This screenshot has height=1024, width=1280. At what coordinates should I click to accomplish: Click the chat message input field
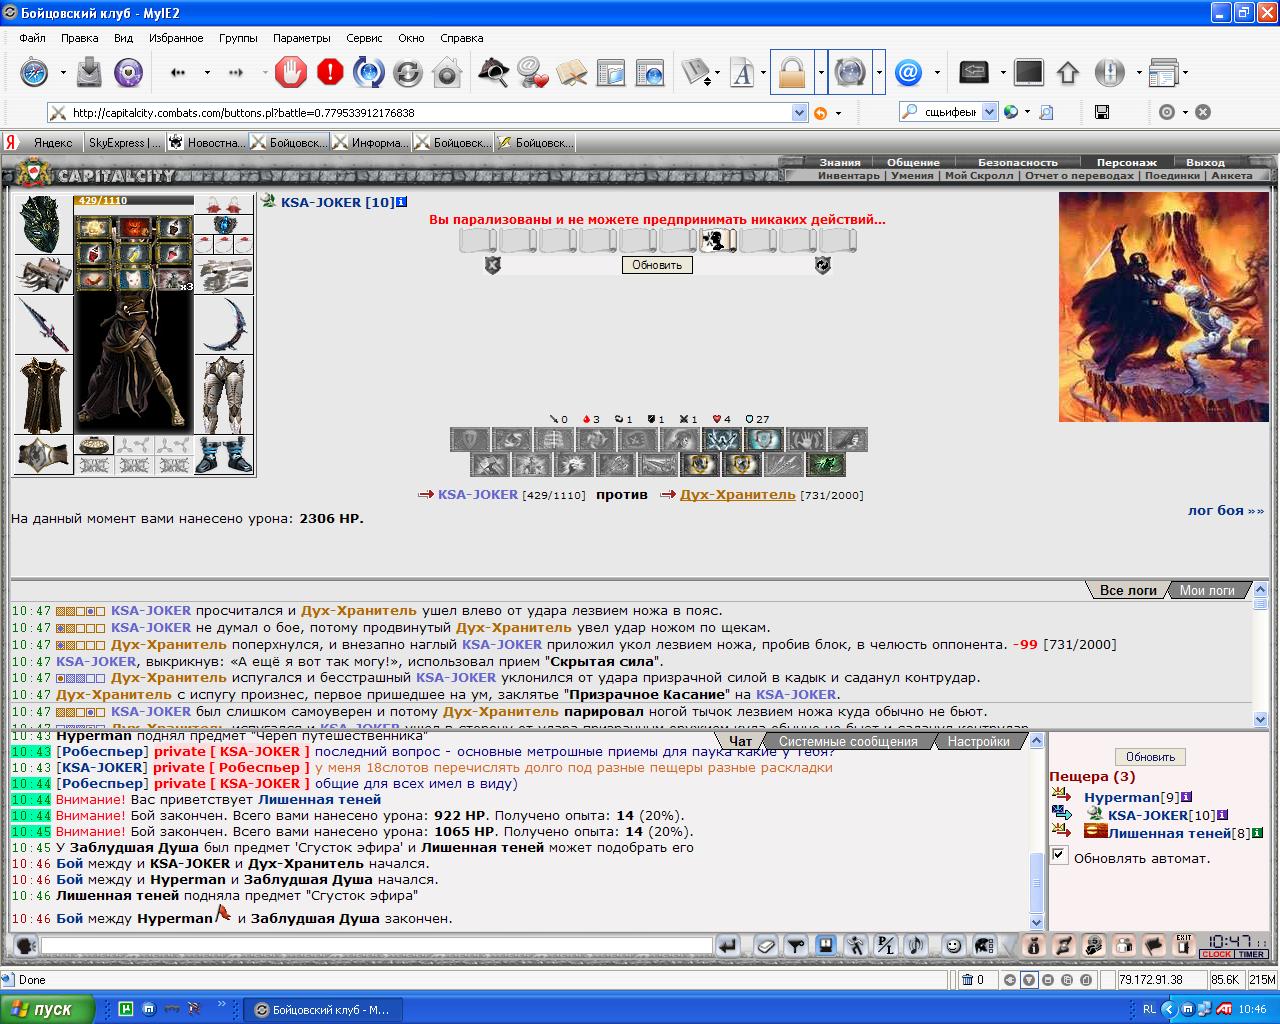point(376,945)
